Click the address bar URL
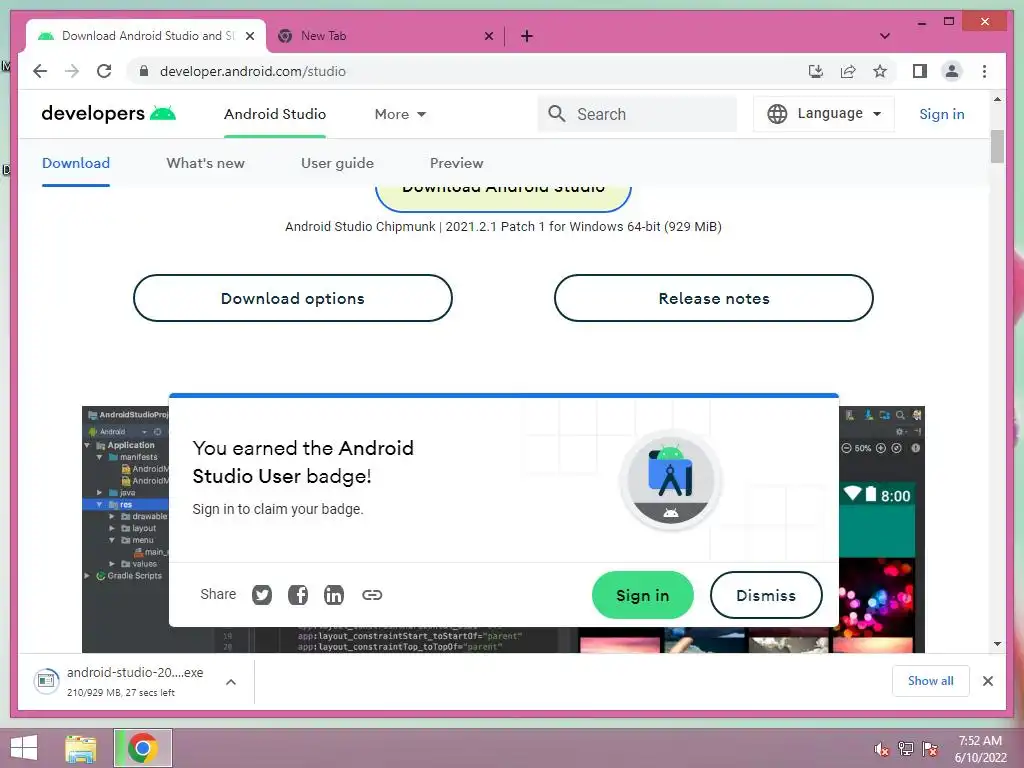1024x768 pixels. click(x=253, y=71)
